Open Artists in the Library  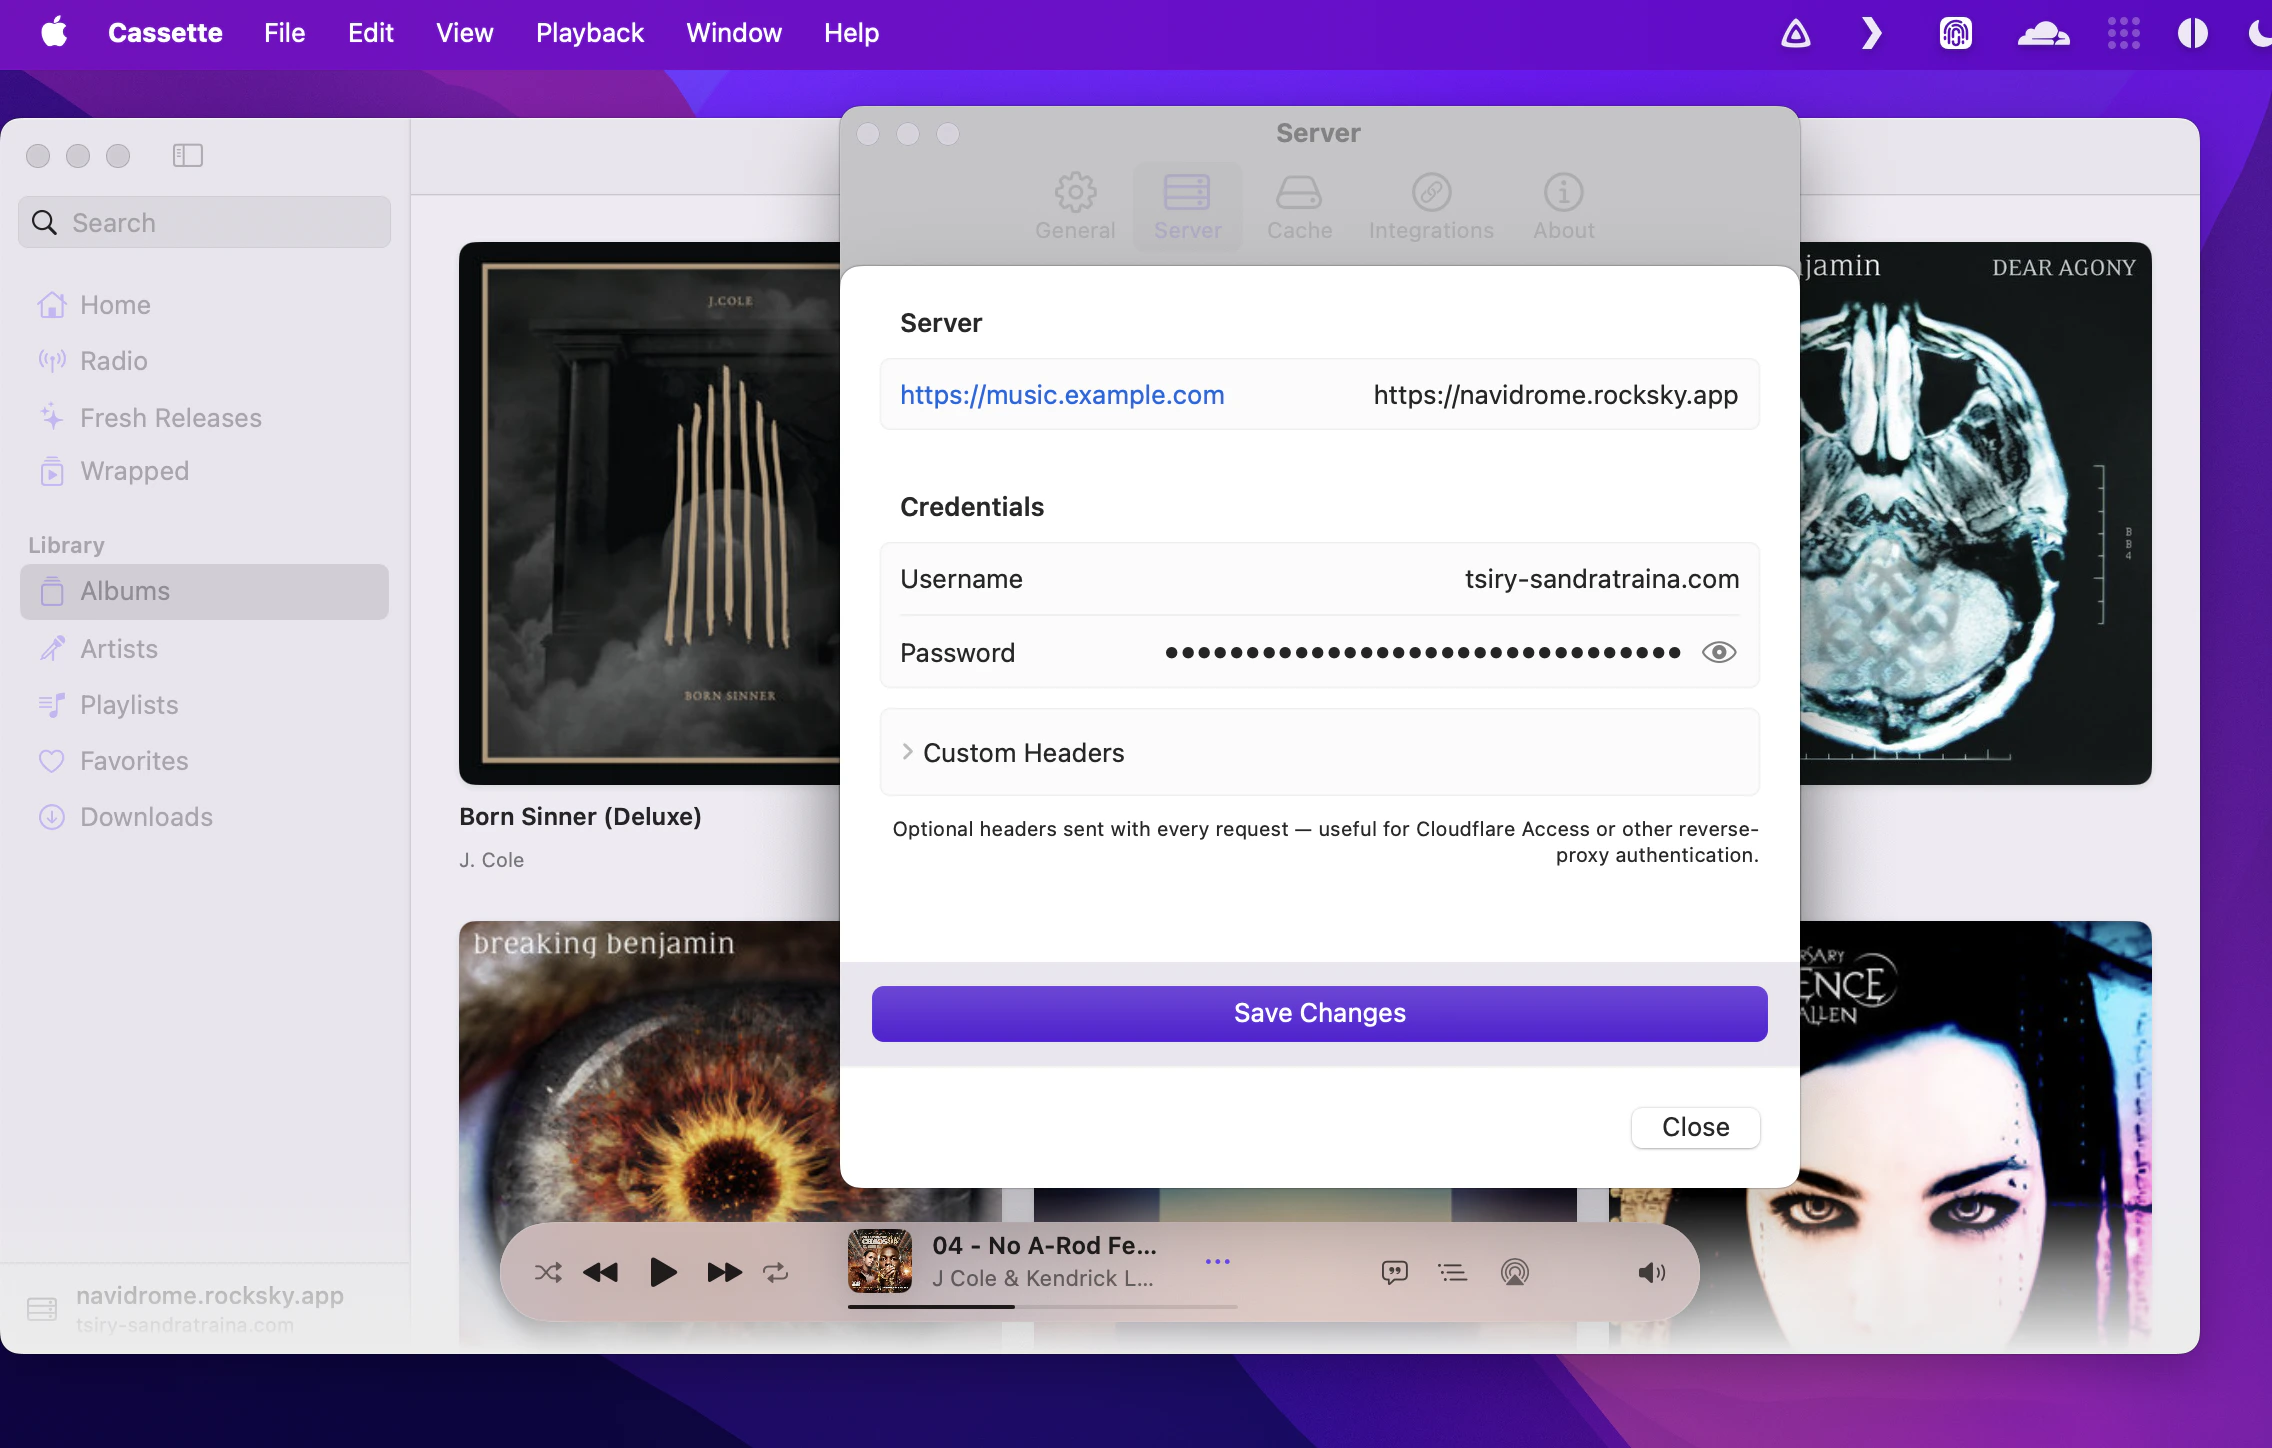(x=204, y=649)
